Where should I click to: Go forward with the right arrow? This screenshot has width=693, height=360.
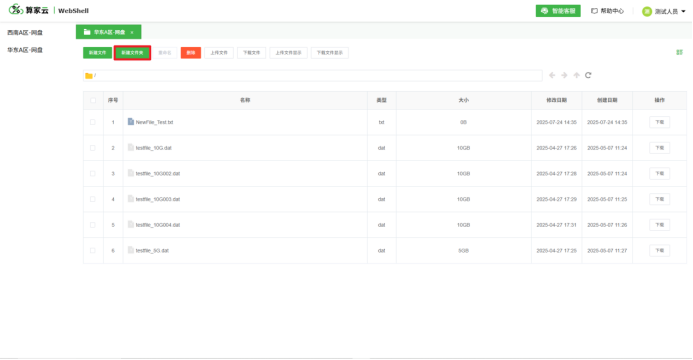click(x=564, y=76)
